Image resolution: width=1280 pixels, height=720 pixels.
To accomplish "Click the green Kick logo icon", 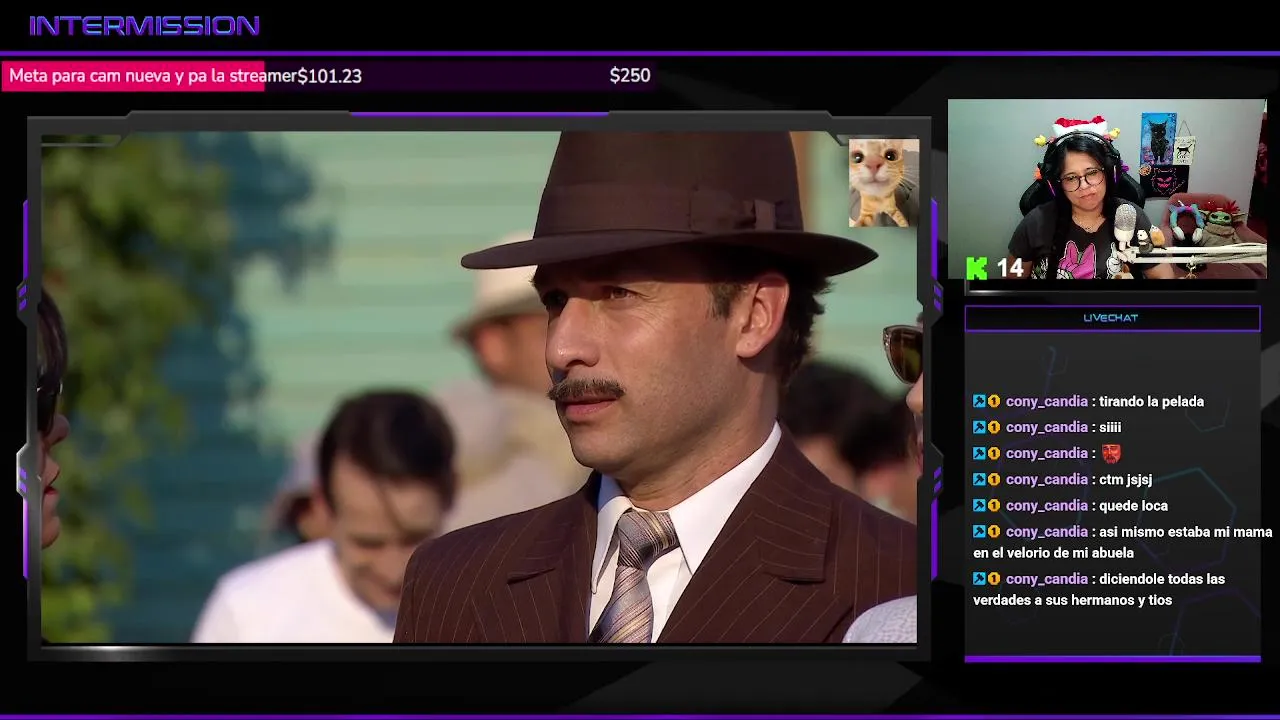I will [x=977, y=268].
